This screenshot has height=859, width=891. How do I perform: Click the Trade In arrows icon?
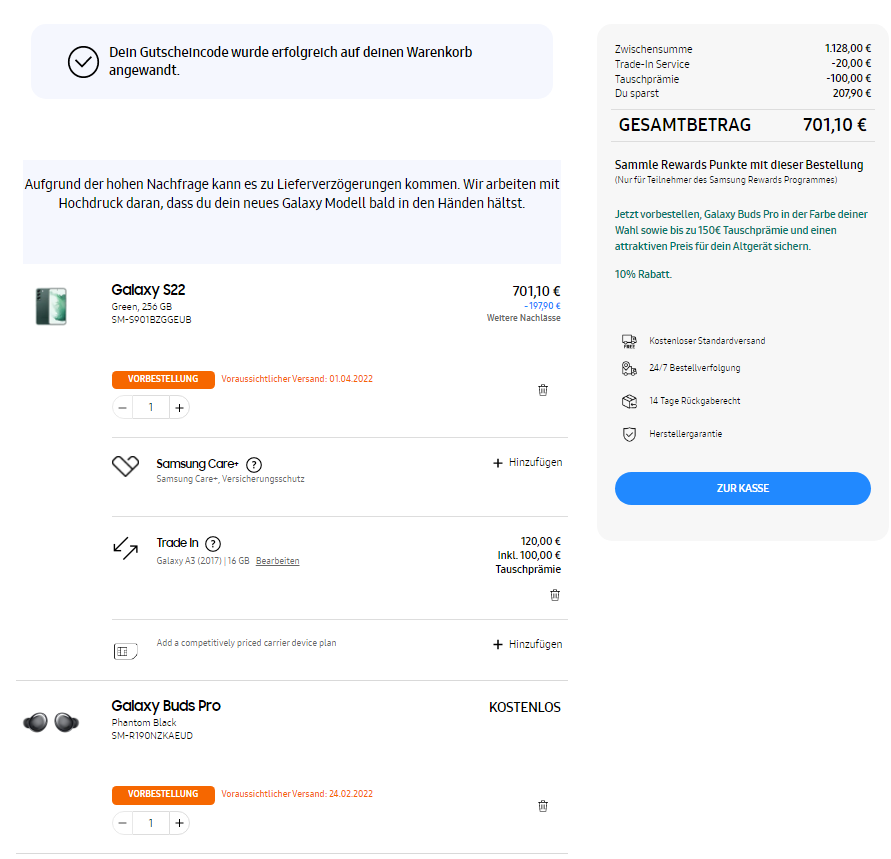pyautogui.click(x=126, y=548)
